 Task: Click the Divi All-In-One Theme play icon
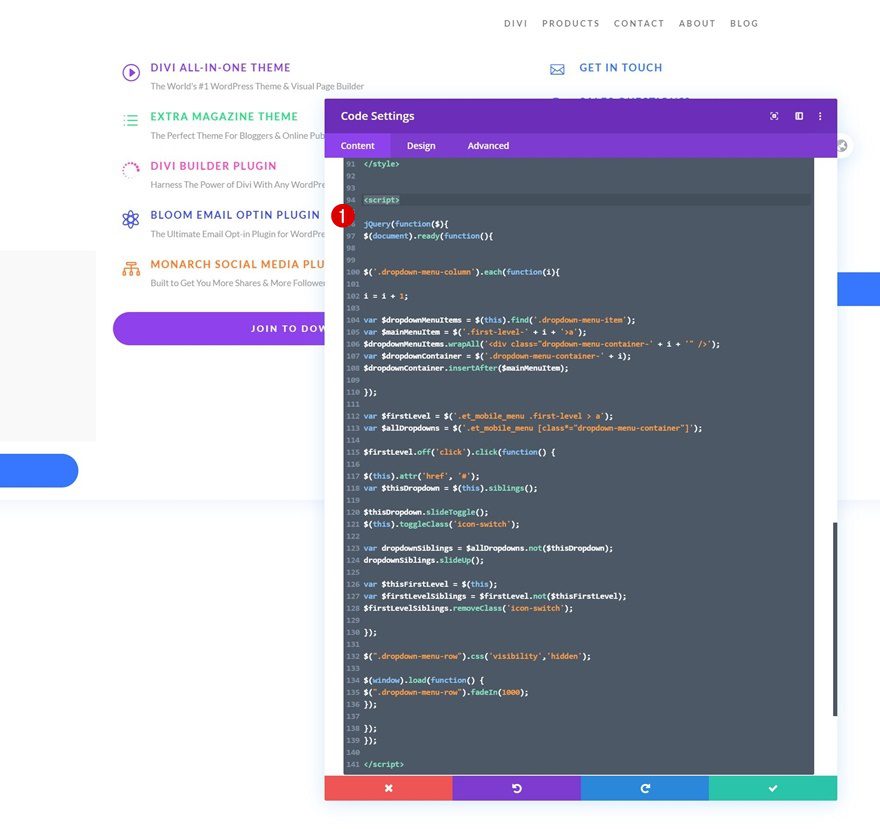(131, 72)
